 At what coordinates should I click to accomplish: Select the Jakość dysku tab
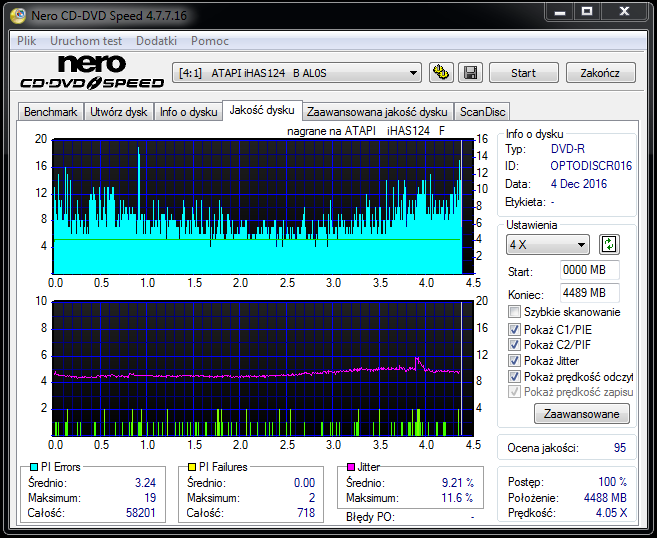pyautogui.click(x=262, y=110)
